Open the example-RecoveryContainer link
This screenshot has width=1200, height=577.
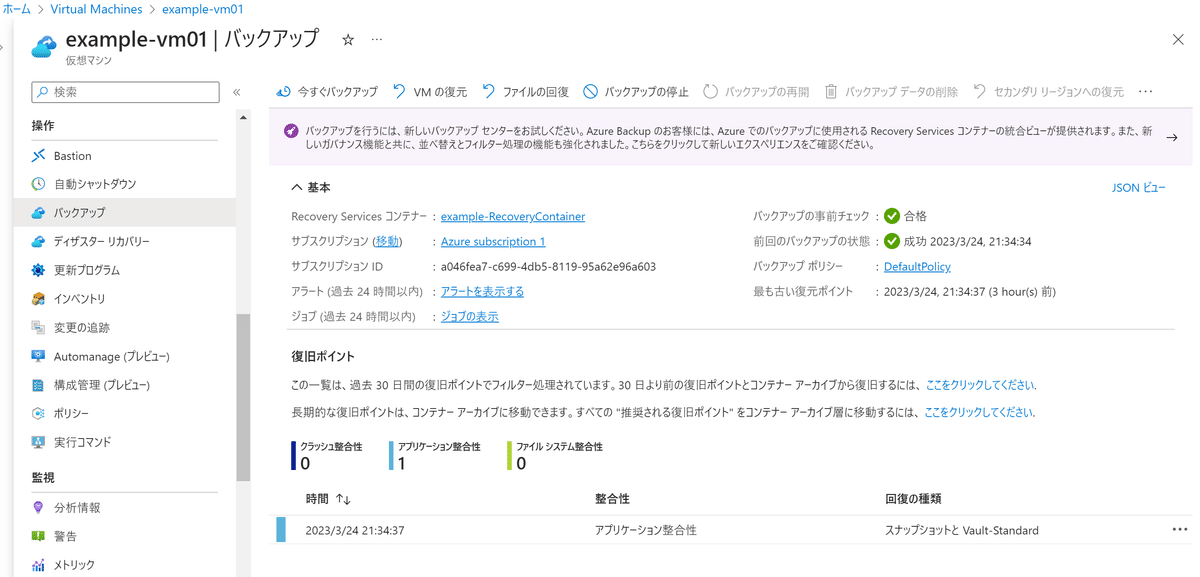pyautogui.click(x=513, y=217)
